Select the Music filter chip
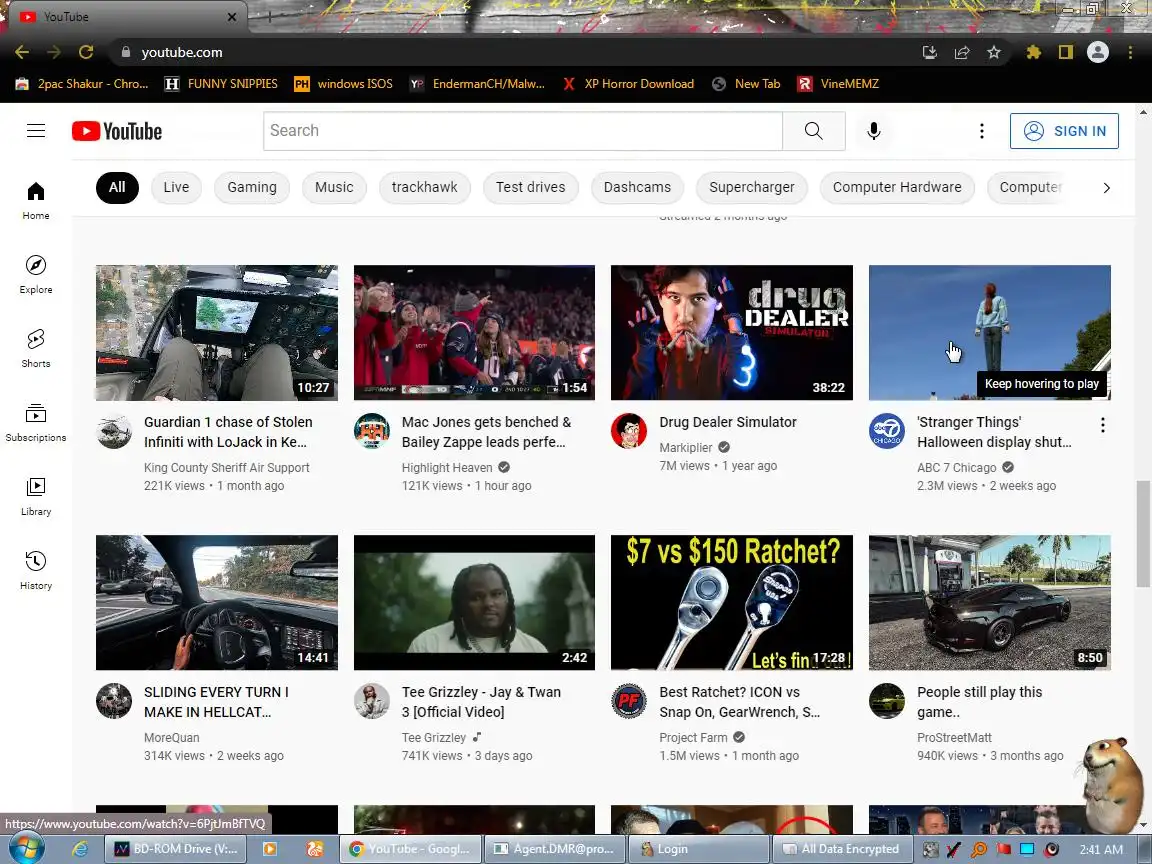Screen dimensions: 1152x864 (334, 187)
